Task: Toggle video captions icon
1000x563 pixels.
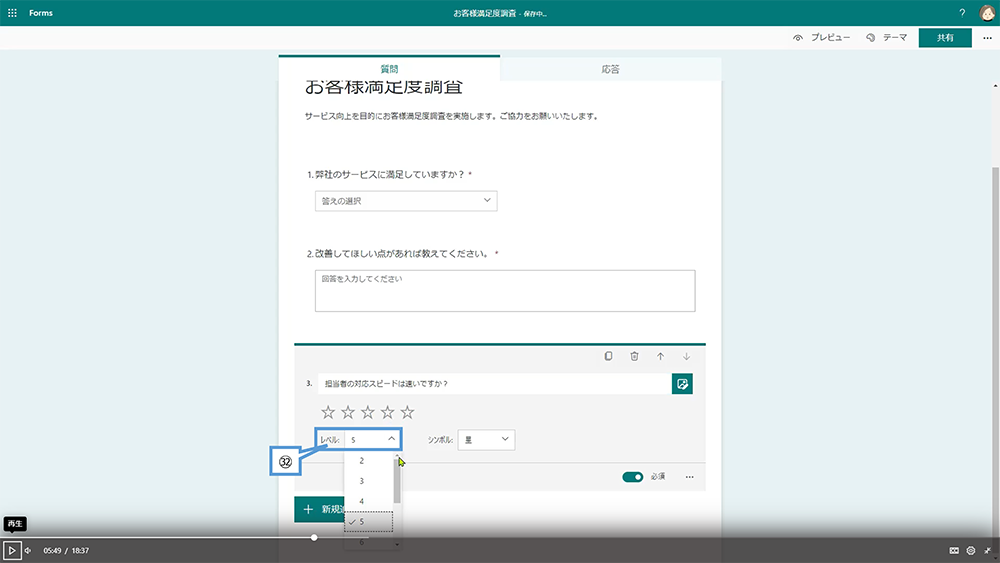Action: (954, 550)
